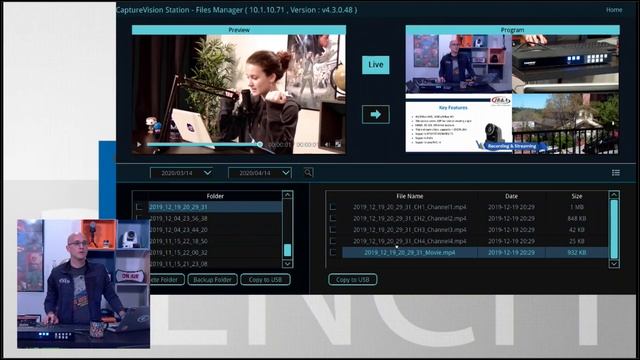Screen dimensions: 640x360
Task: Click the Program top-left presenter quadrant
Action: coord(458,64)
